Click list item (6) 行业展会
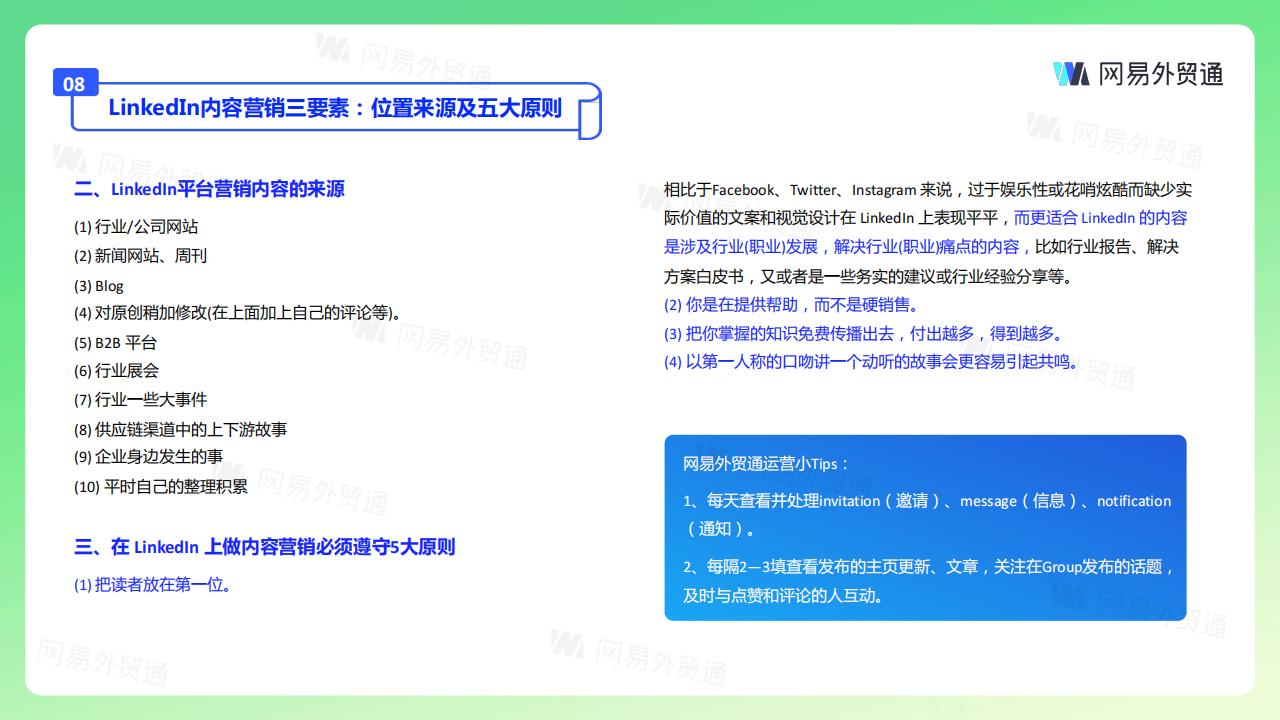This screenshot has height=720, width=1280. click(x=117, y=371)
